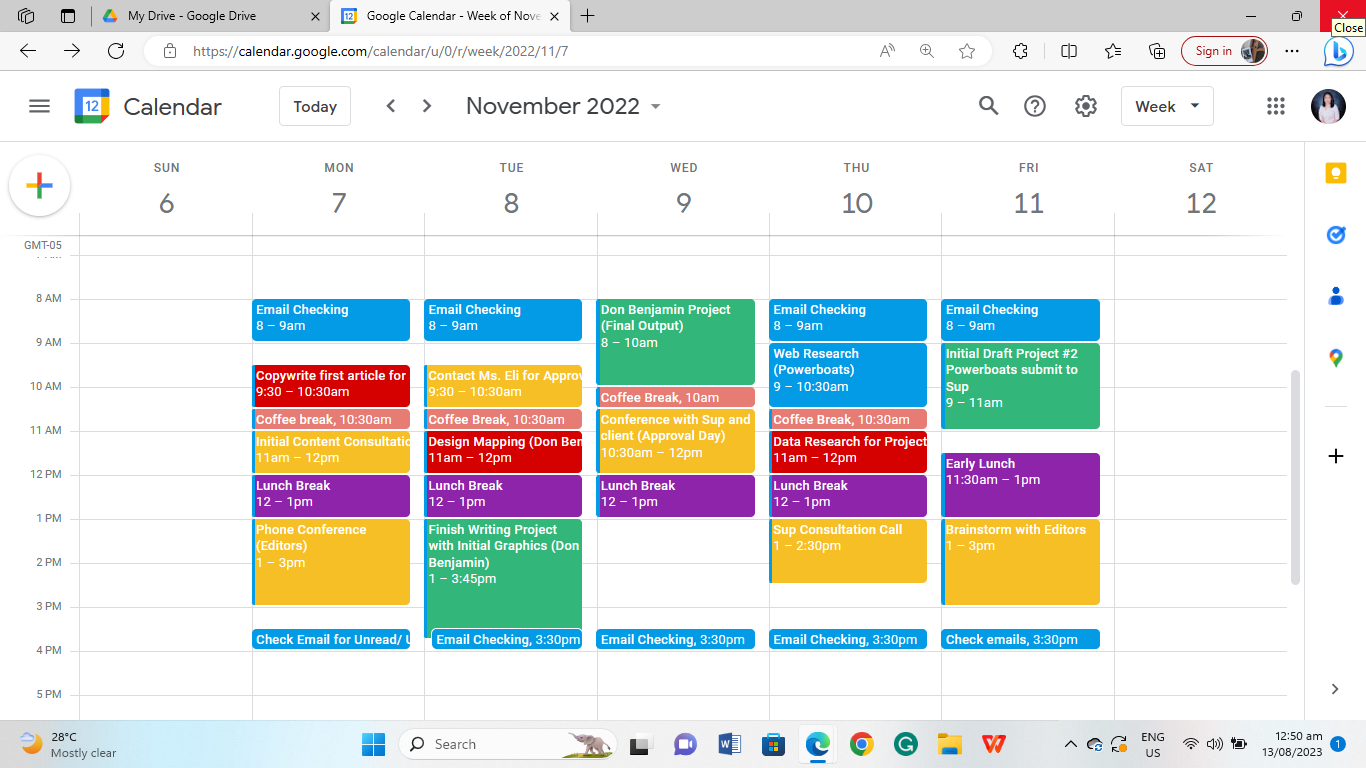The width and height of the screenshot is (1366, 768).
Task: Open Google Chrome from taskbar
Action: coord(861,744)
